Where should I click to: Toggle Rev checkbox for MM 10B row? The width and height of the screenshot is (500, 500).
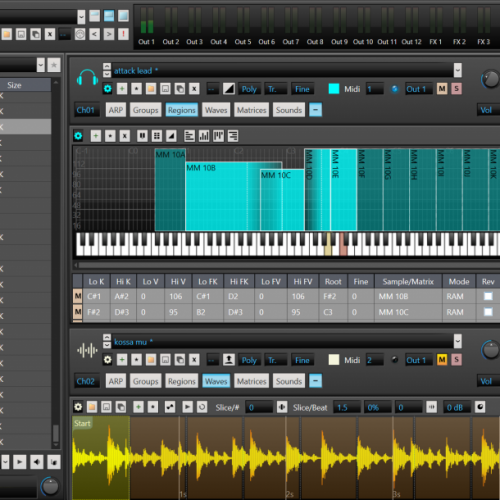tap(488, 296)
